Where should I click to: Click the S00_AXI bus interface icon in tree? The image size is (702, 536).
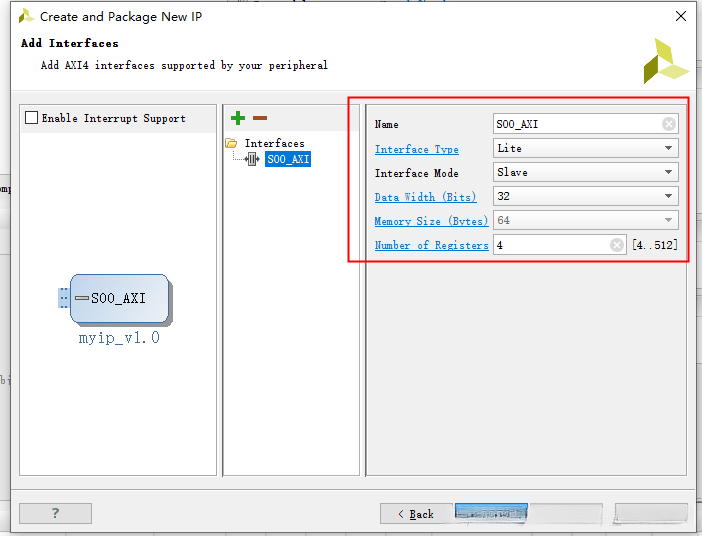[x=252, y=159]
